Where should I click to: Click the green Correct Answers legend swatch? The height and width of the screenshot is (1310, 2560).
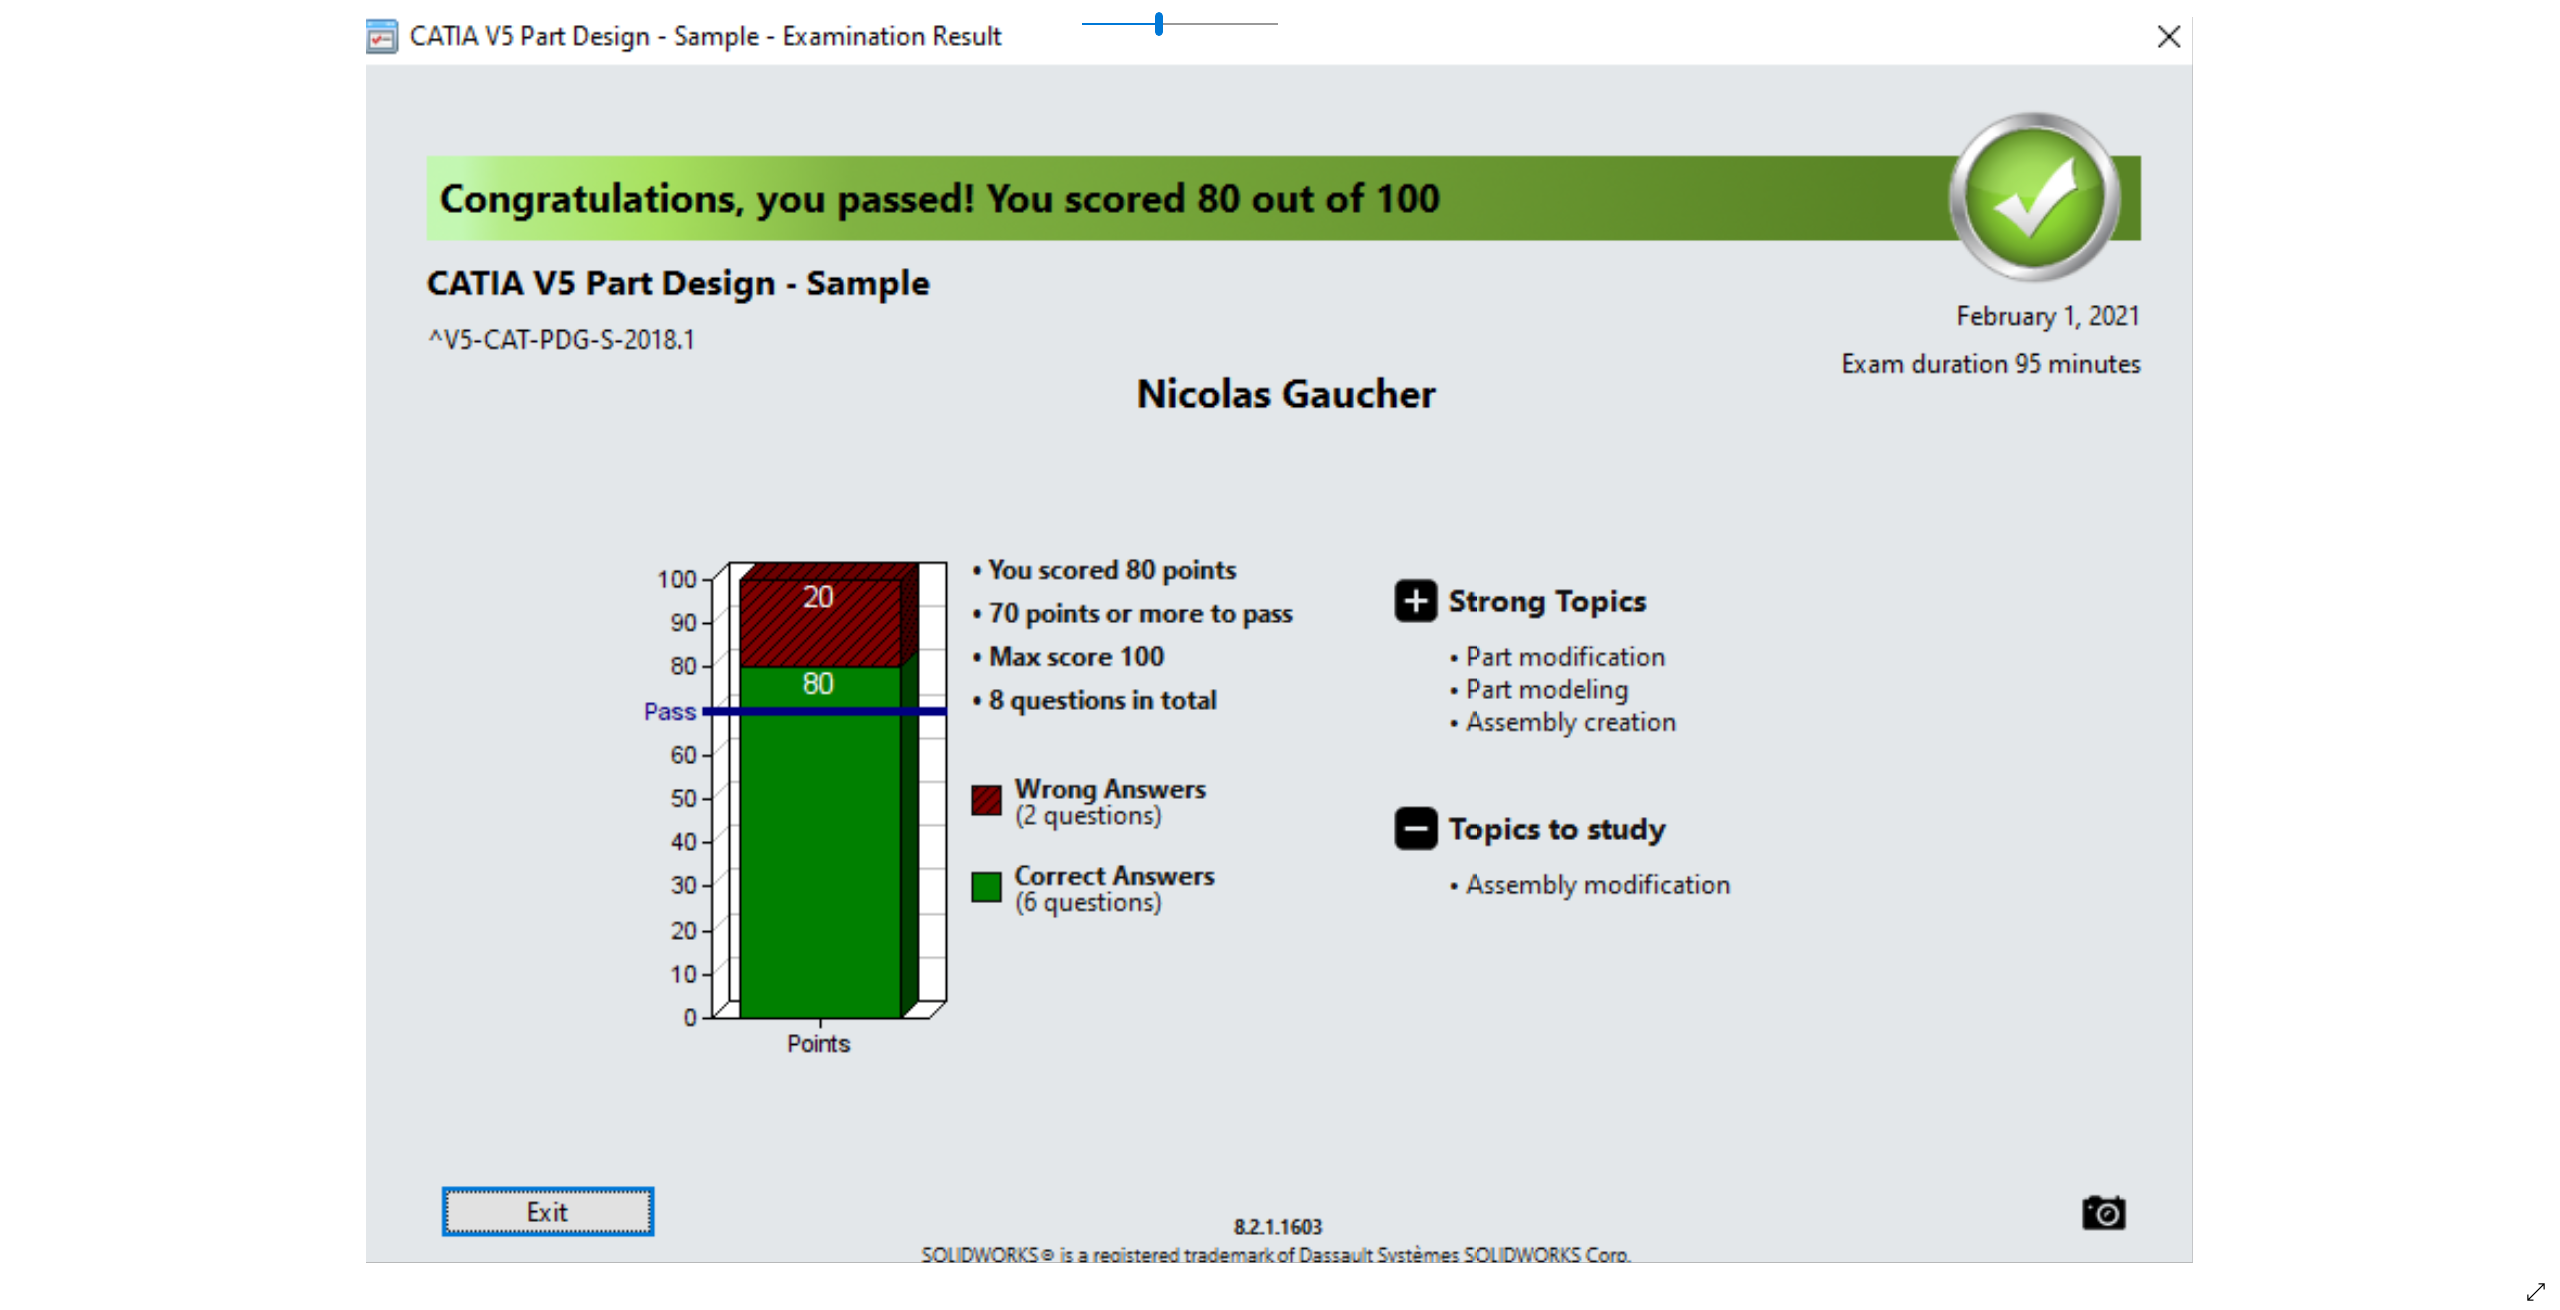click(x=985, y=886)
